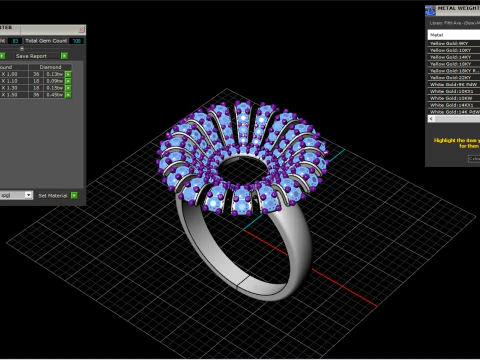Select White Gold:9K PdW in the metal list
Viewport: 480px width, 360px height.
(x=454, y=84)
